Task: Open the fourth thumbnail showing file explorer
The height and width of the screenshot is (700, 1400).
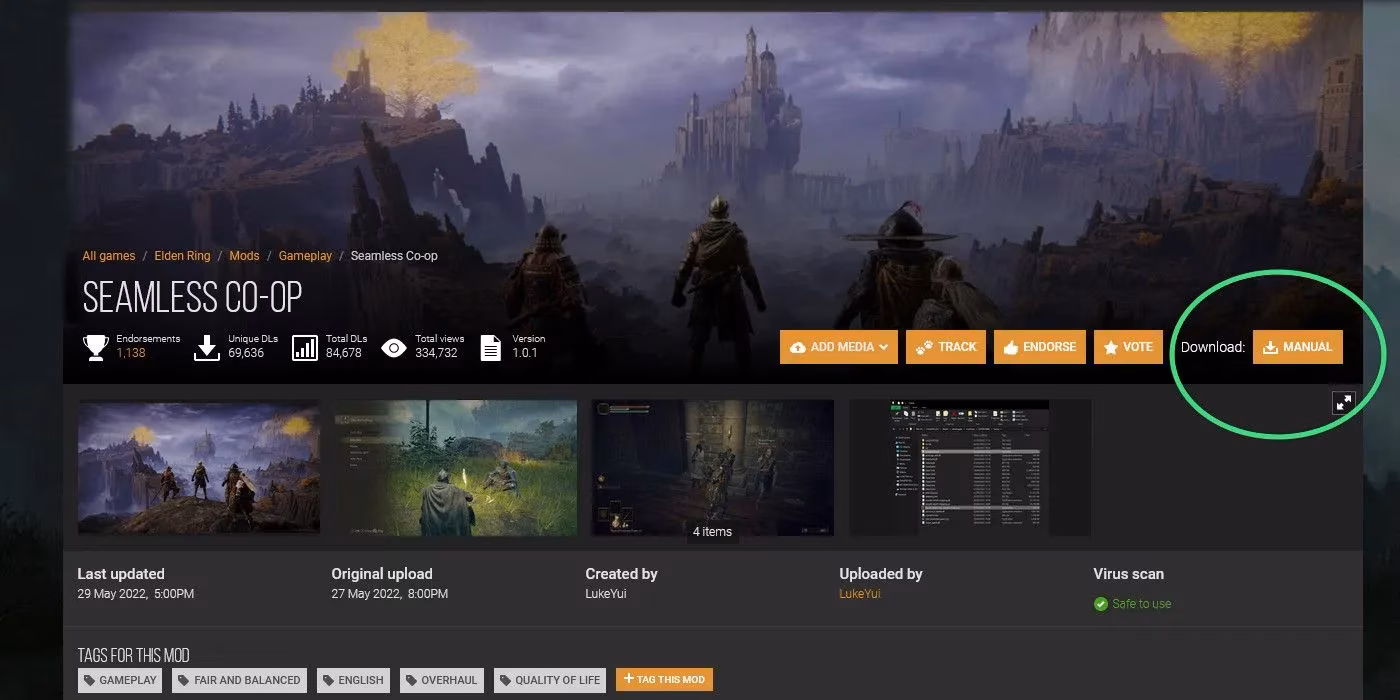Action: (970, 467)
